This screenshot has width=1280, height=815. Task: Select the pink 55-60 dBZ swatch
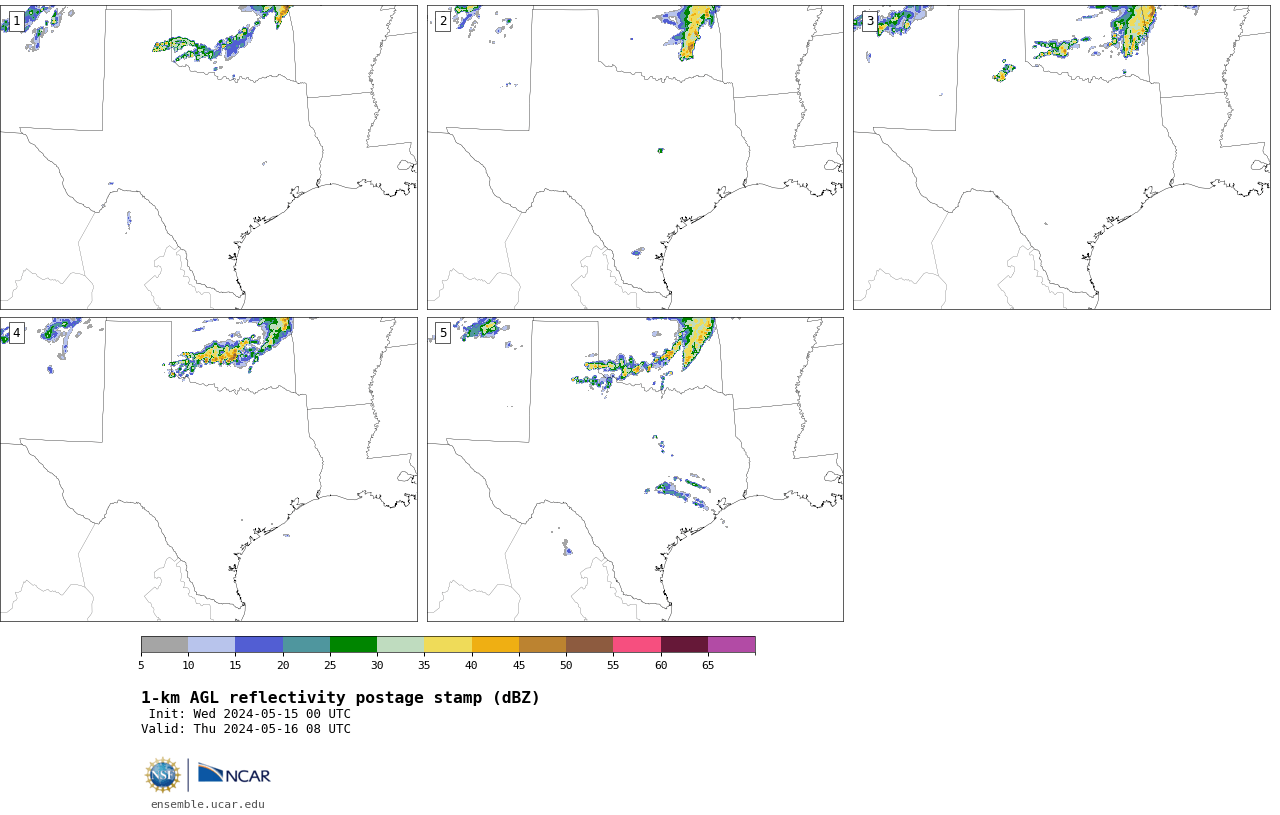pos(637,644)
